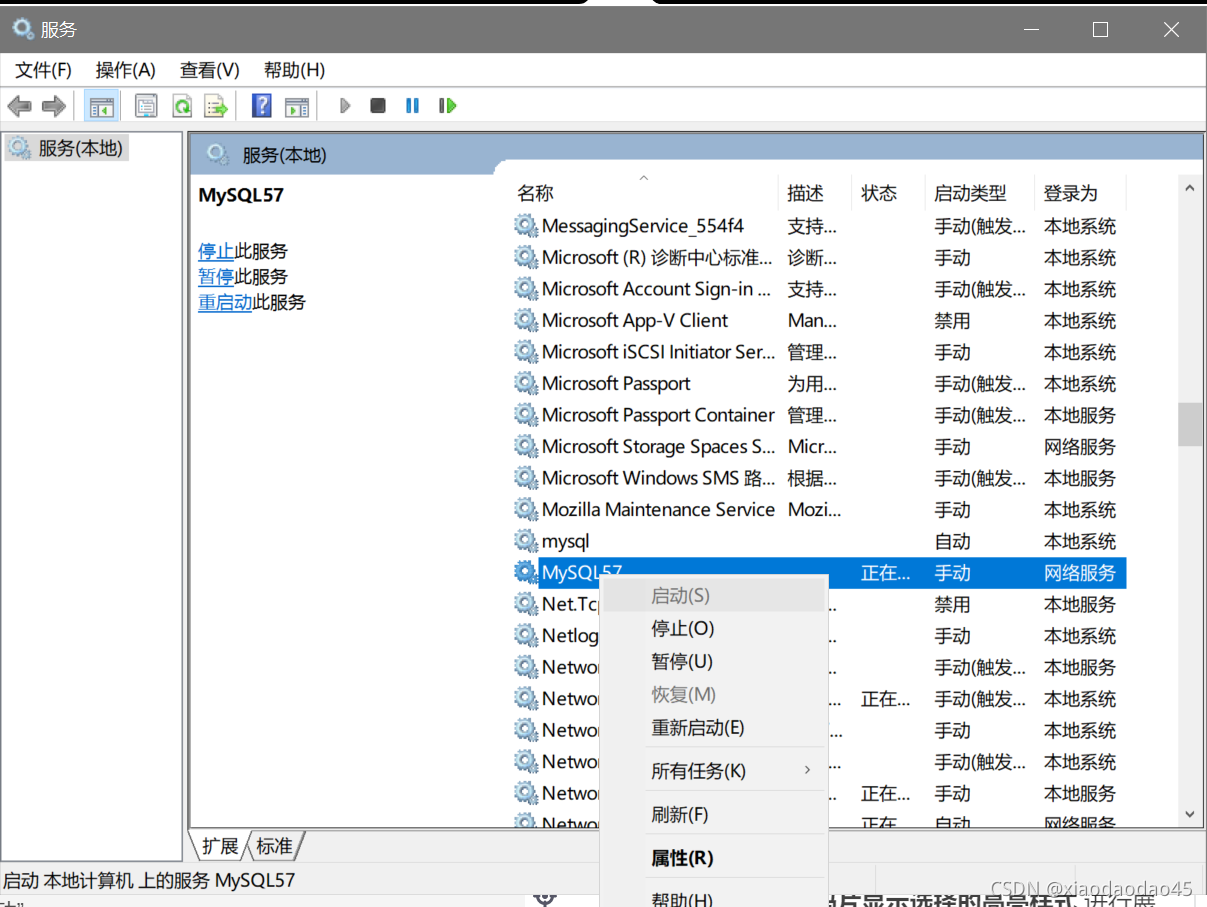Open the 操作(A) menu
Screen dimensions: 1207x907
coord(126,70)
